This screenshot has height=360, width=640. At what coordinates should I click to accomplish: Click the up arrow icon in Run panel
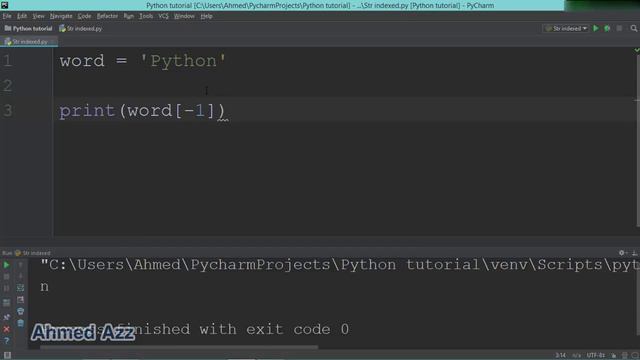click(x=20, y=265)
